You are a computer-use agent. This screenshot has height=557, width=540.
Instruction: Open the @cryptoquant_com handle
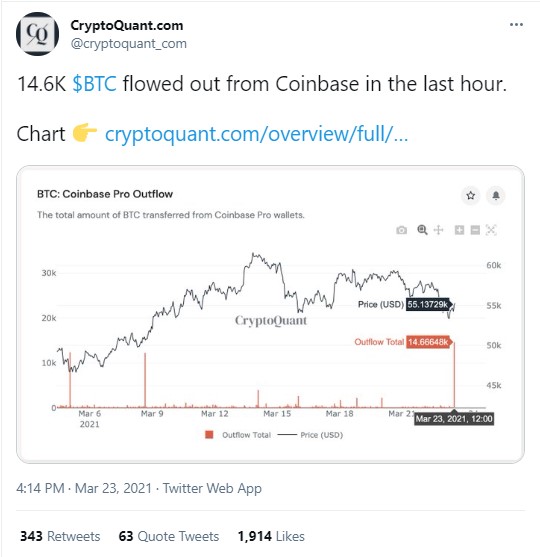[128, 44]
